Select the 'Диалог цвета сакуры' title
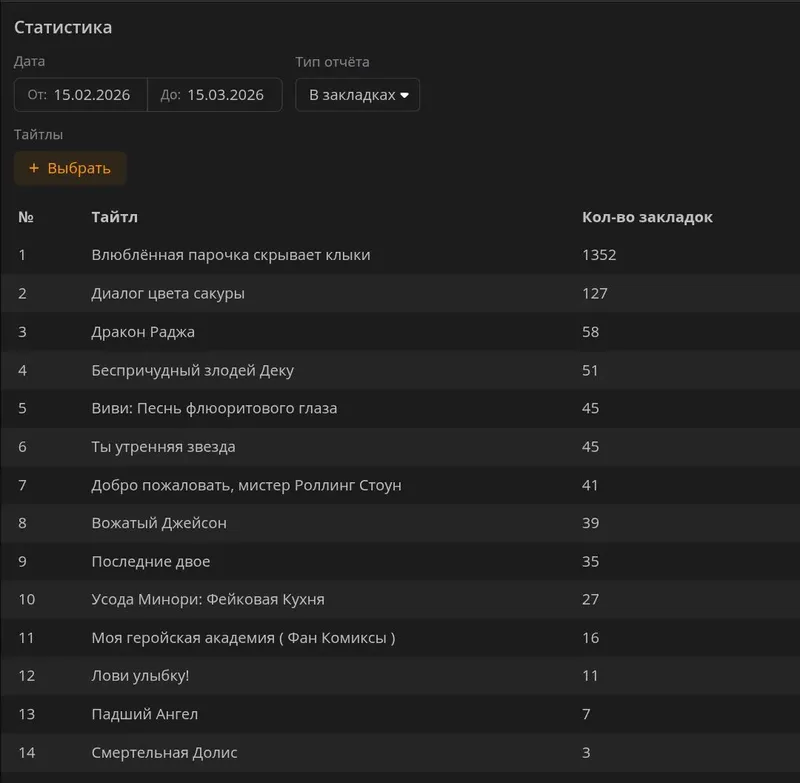The image size is (800, 783). [167, 293]
